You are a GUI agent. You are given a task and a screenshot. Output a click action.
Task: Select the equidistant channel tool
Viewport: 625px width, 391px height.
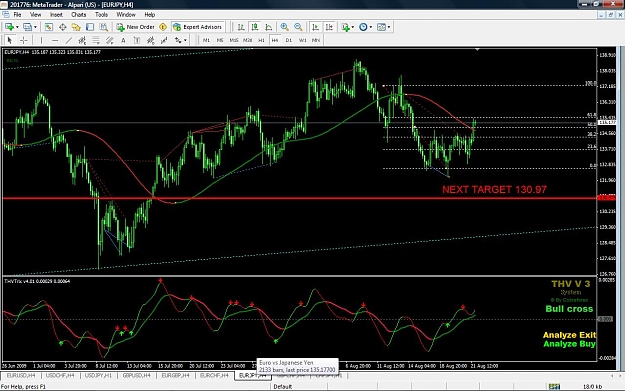pos(82,40)
